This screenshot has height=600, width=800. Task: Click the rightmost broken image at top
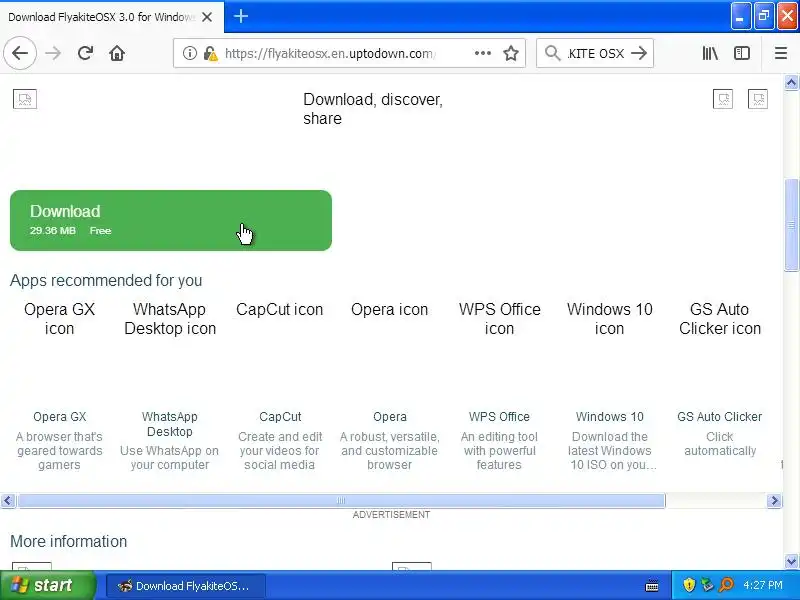[x=758, y=99]
